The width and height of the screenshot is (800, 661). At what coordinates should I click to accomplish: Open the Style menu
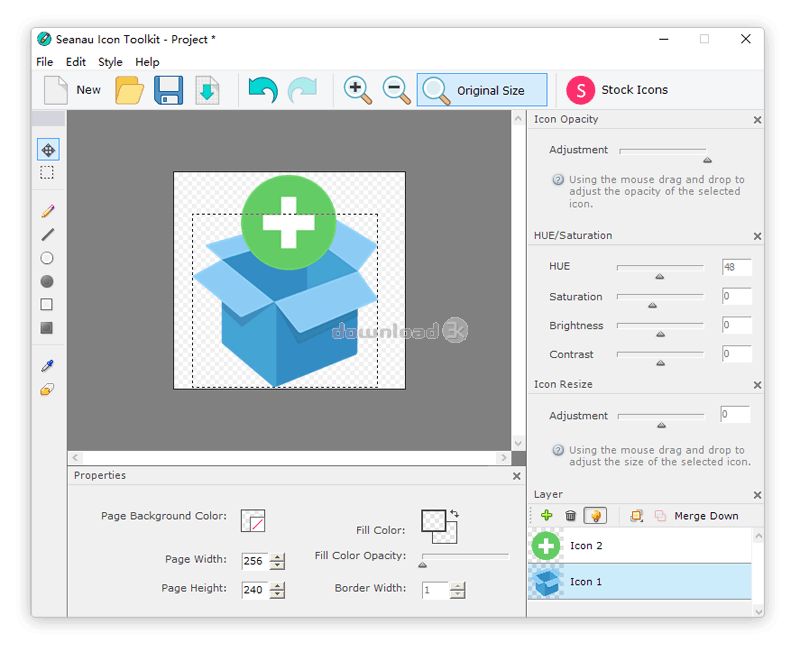[x=110, y=62]
